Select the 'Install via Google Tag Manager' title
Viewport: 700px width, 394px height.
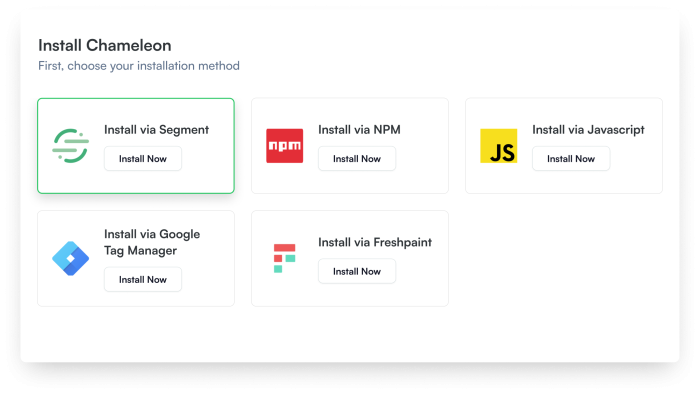coord(152,242)
